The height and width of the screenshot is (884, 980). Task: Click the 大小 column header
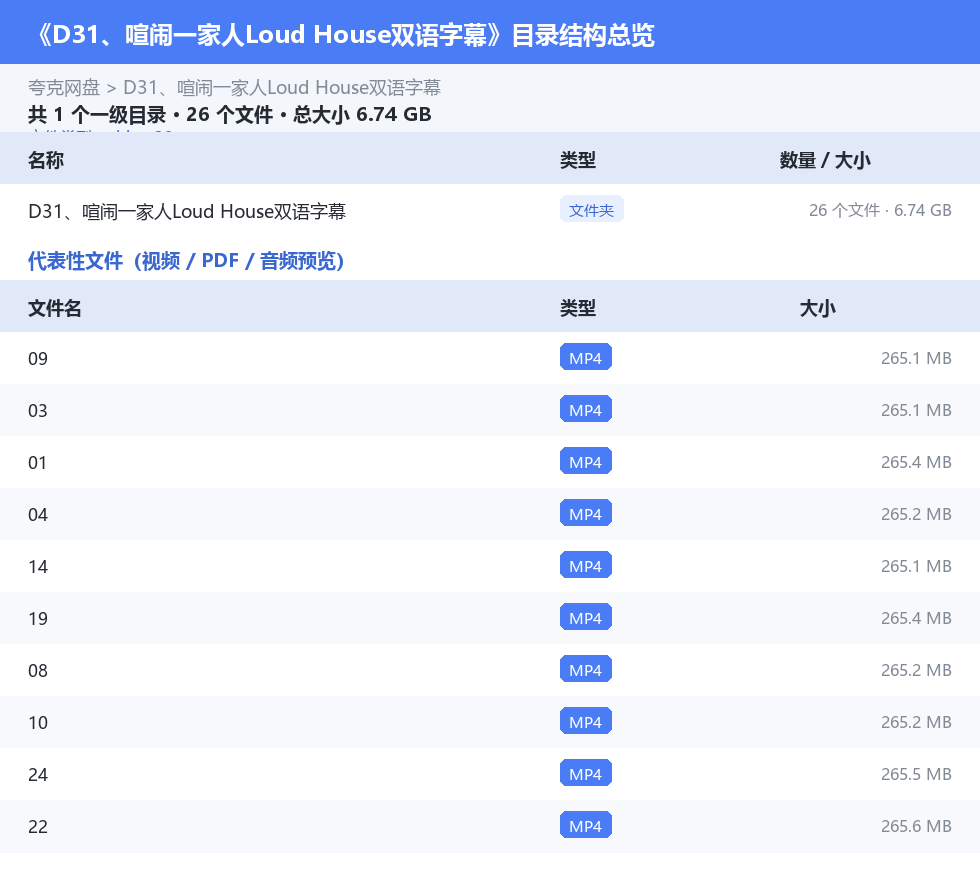tap(818, 308)
